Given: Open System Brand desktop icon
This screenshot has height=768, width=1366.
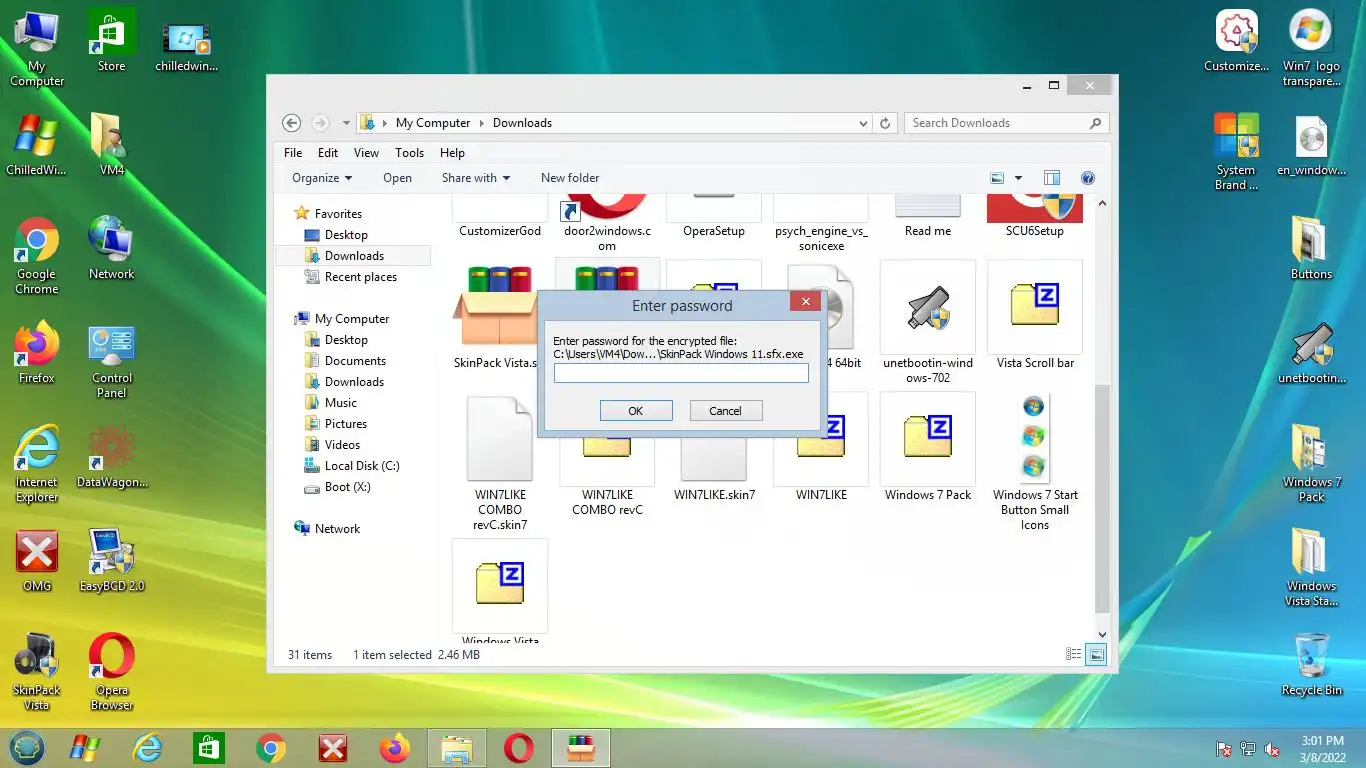Looking at the screenshot, I should tap(1237, 152).
